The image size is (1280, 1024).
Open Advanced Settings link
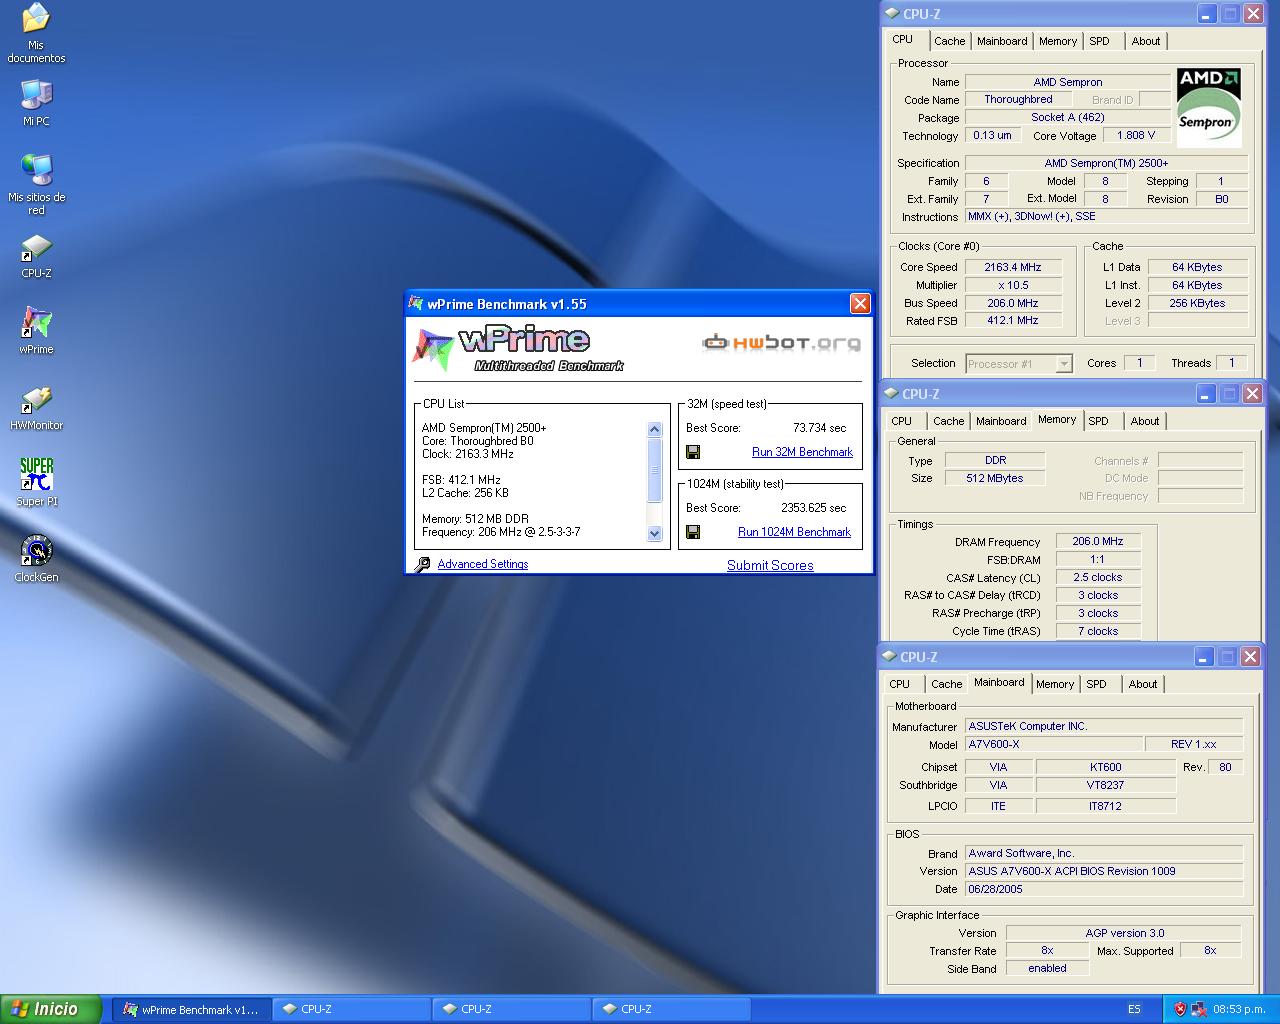(x=482, y=564)
